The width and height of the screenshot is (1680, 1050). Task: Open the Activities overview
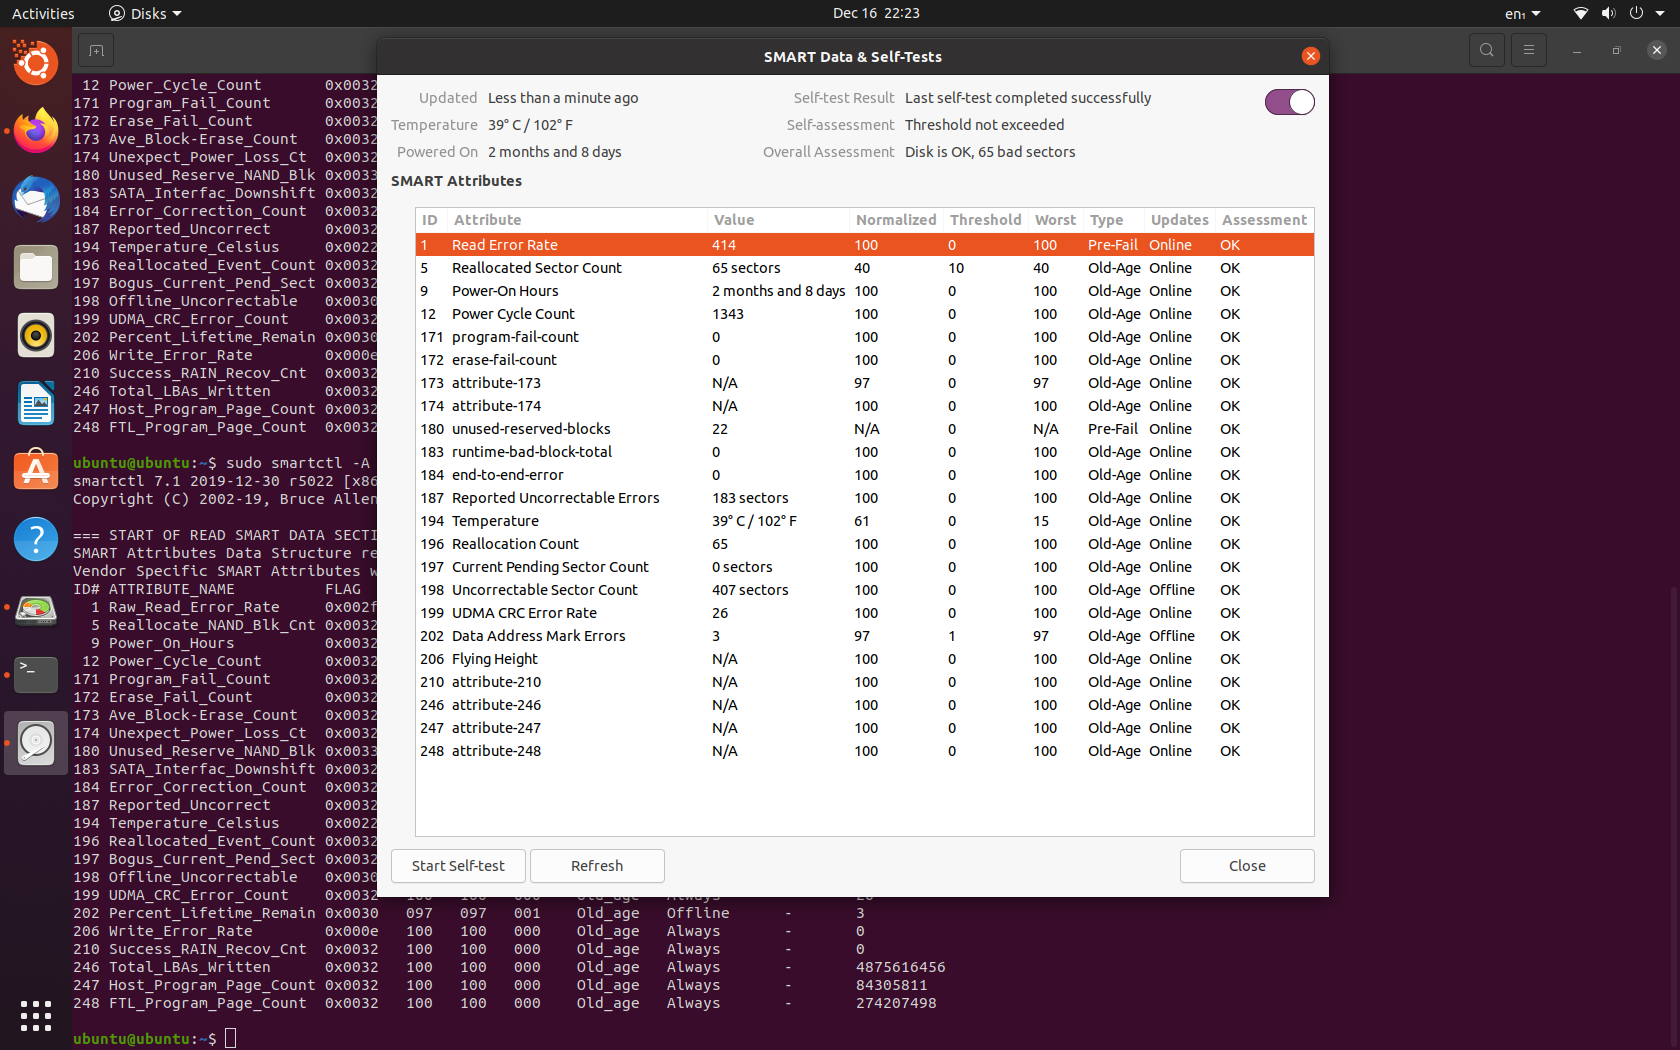43,13
